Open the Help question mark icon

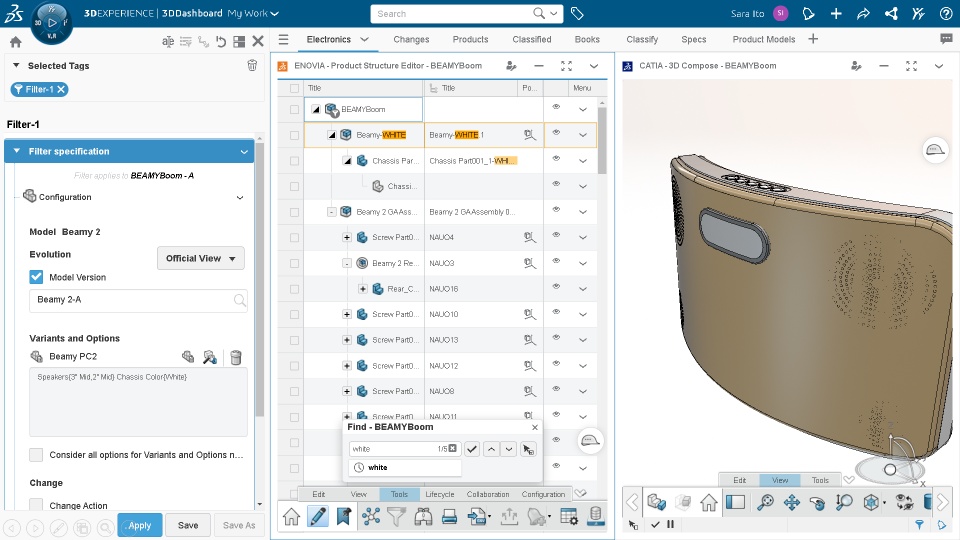[x=946, y=13]
